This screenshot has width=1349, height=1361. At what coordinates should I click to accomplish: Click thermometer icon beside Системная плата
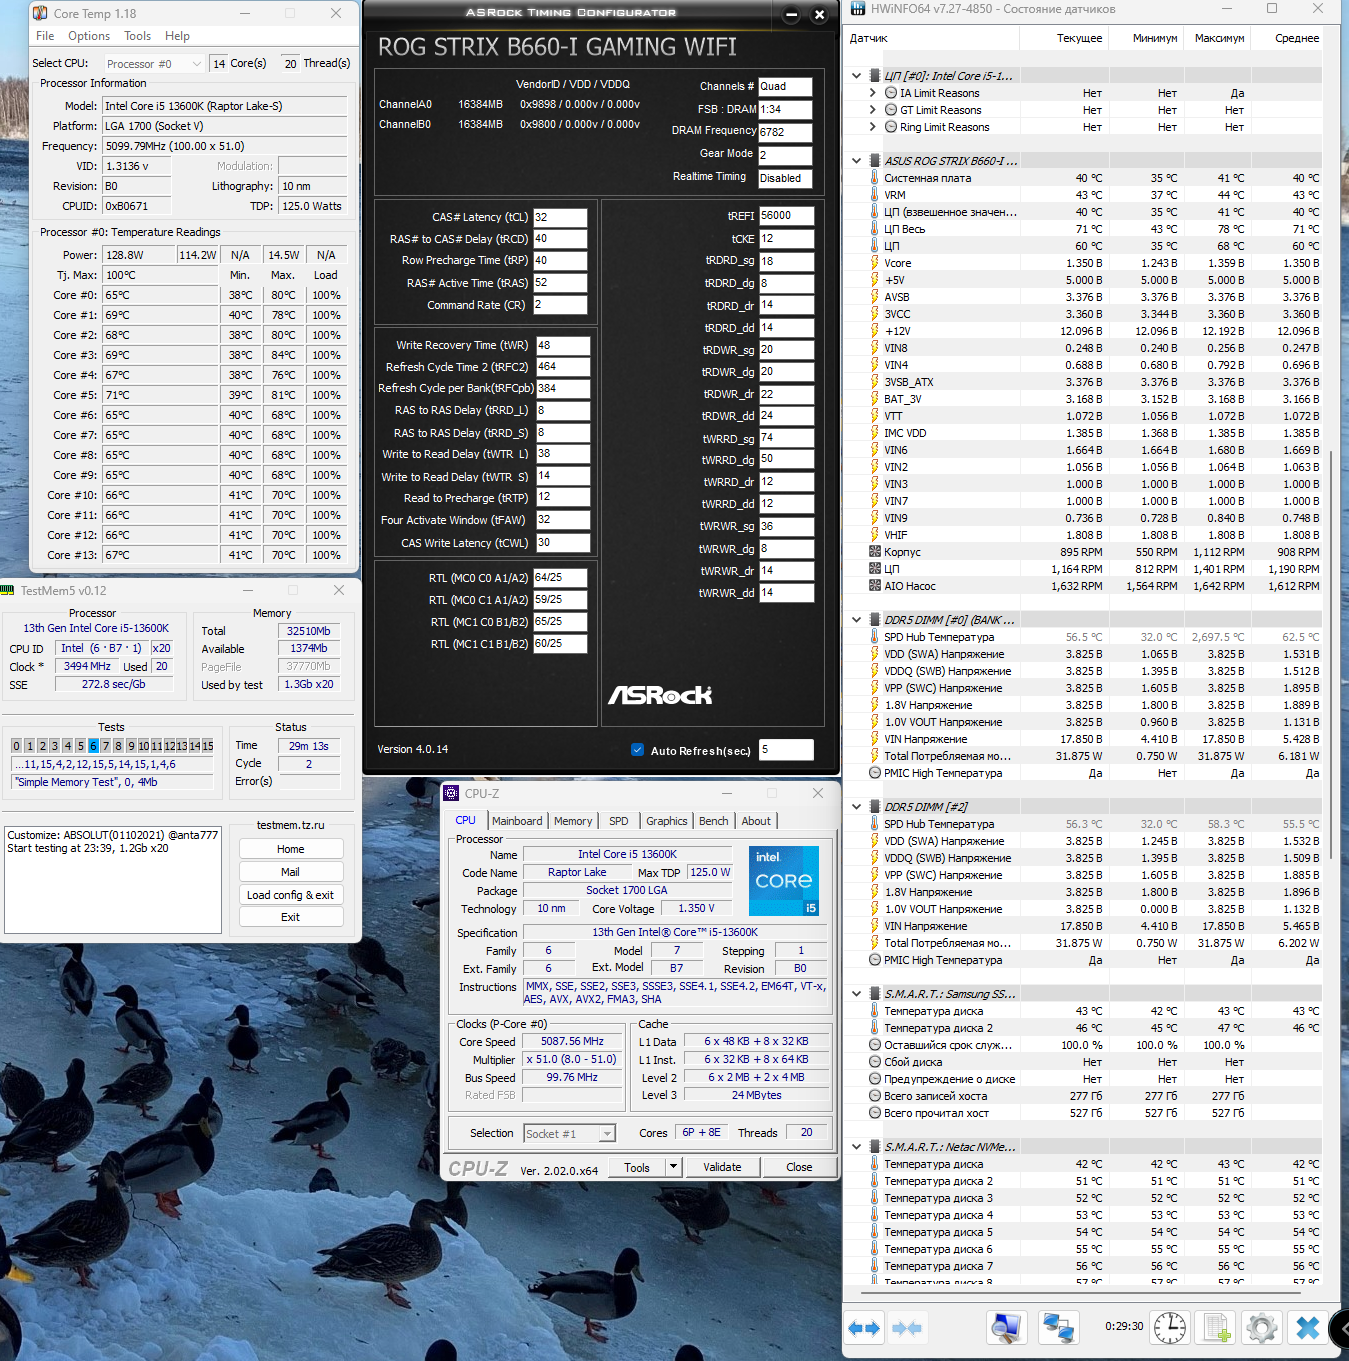(x=875, y=178)
